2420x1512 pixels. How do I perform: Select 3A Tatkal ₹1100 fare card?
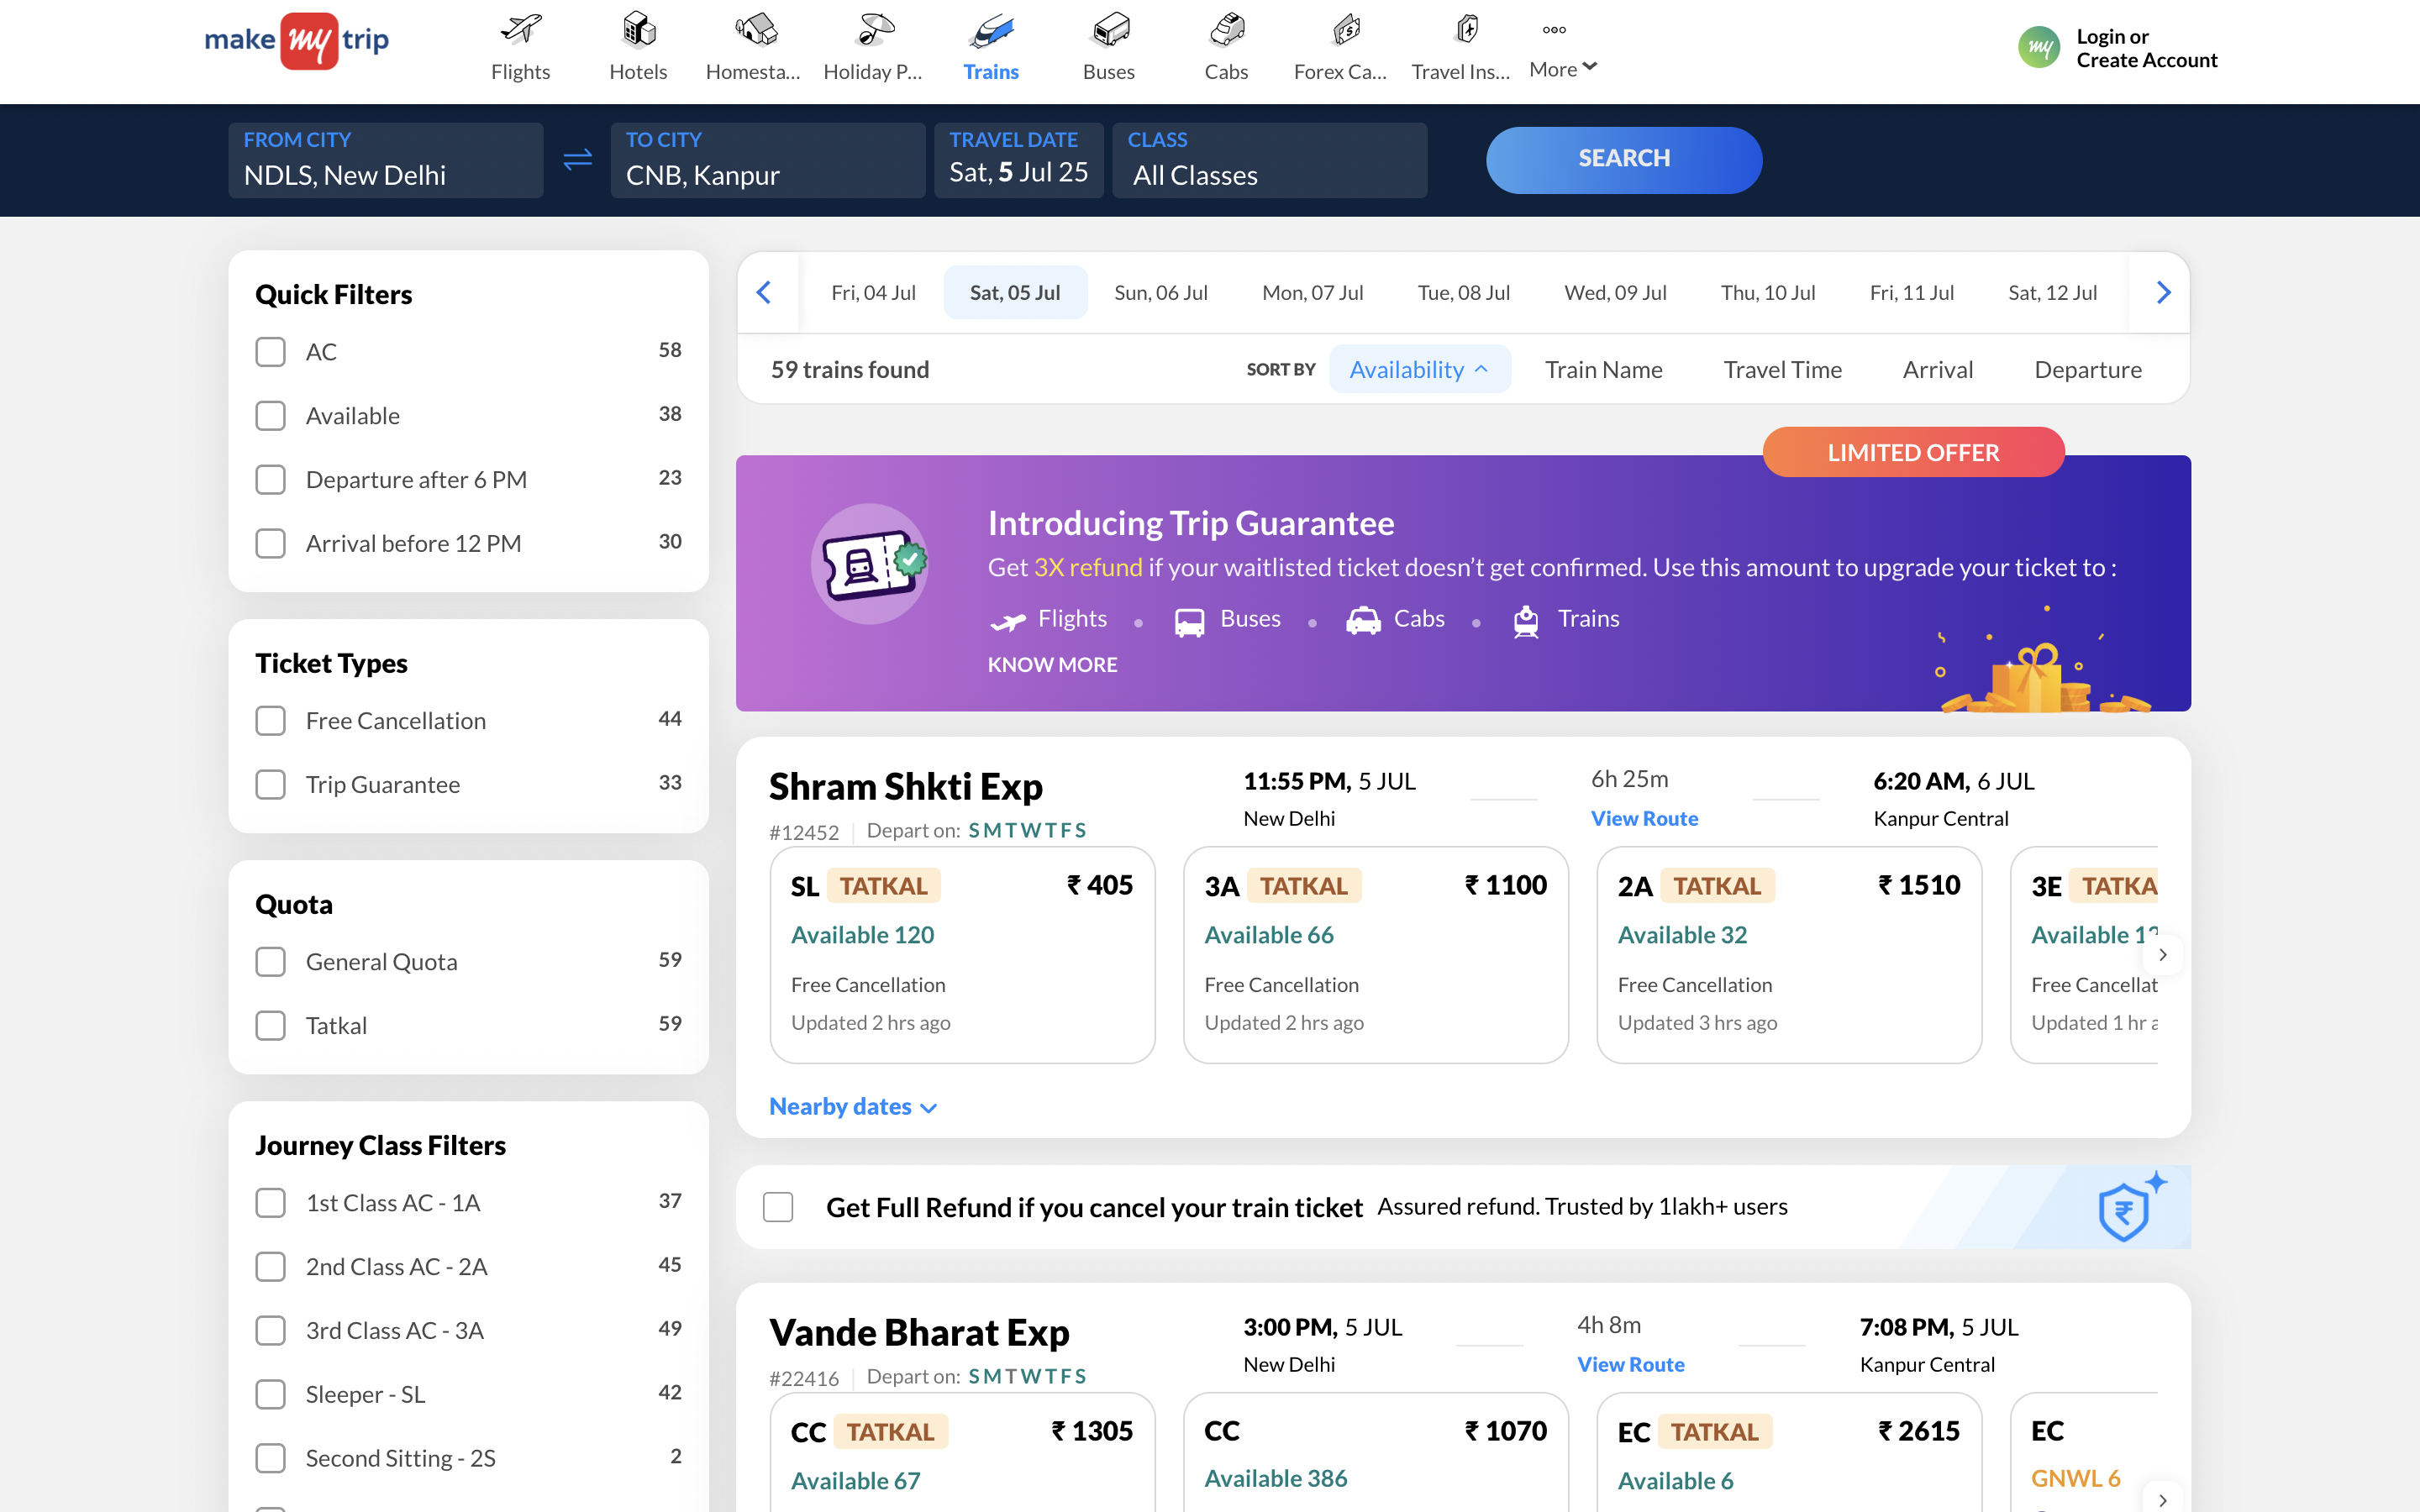click(1376, 955)
